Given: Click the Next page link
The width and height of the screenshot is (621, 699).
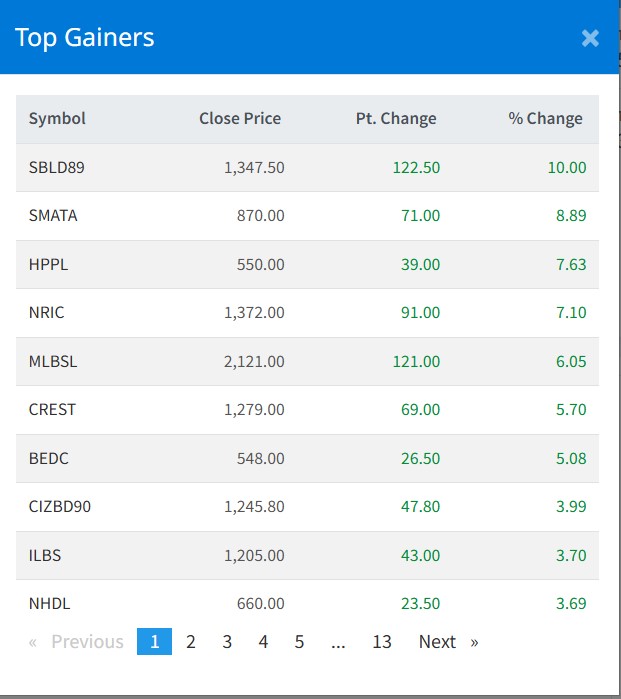Looking at the screenshot, I should (447, 642).
